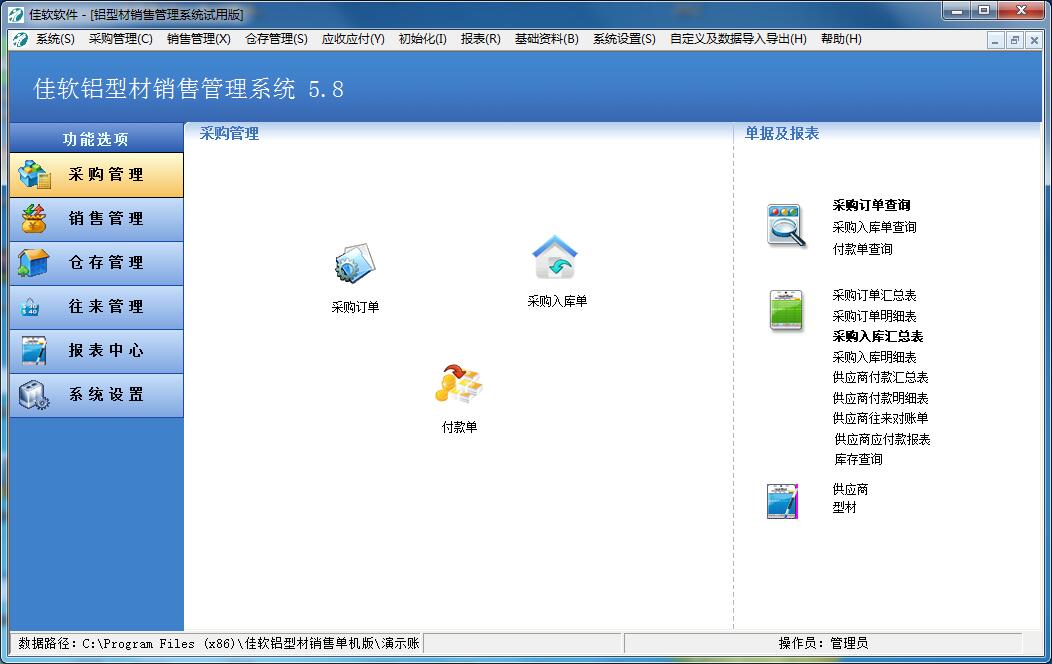Select 报表中心 in the function sidebar
The height and width of the screenshot is (664, 1052).
tap(97, 351)
